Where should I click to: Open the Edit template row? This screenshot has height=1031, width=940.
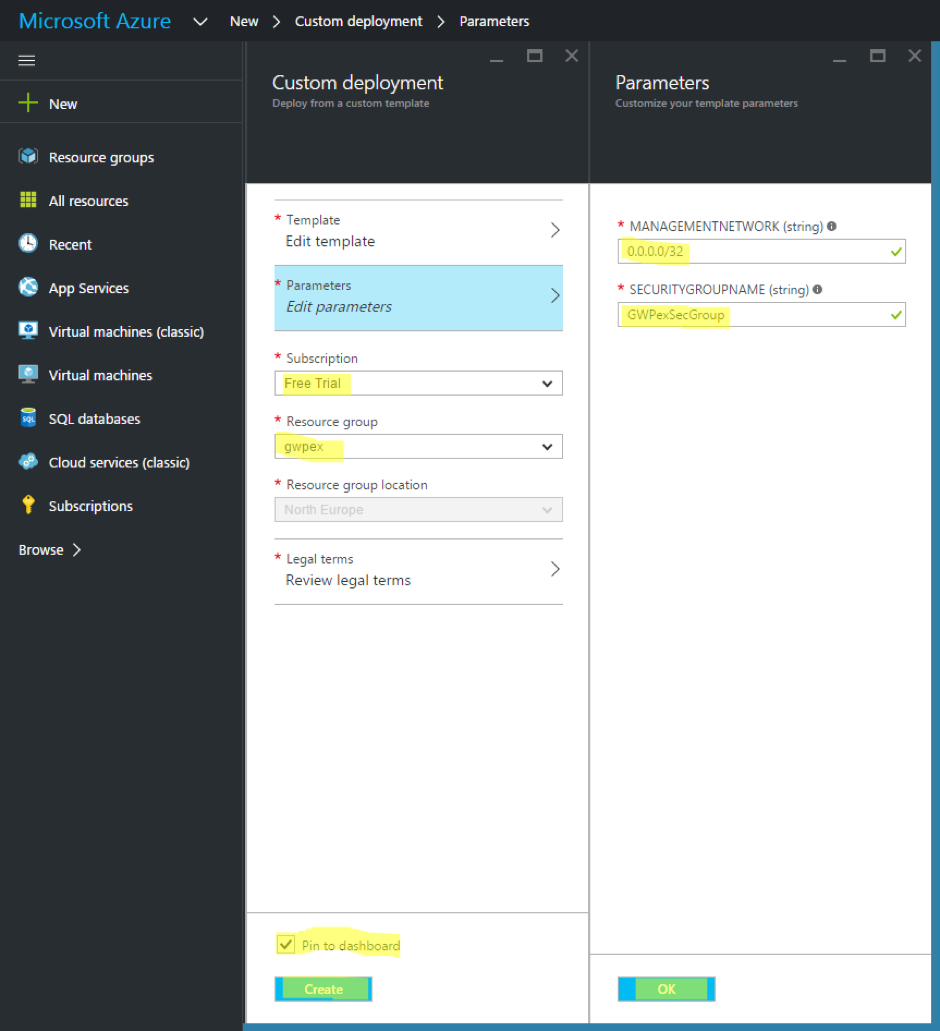click(x=418, y=231)
